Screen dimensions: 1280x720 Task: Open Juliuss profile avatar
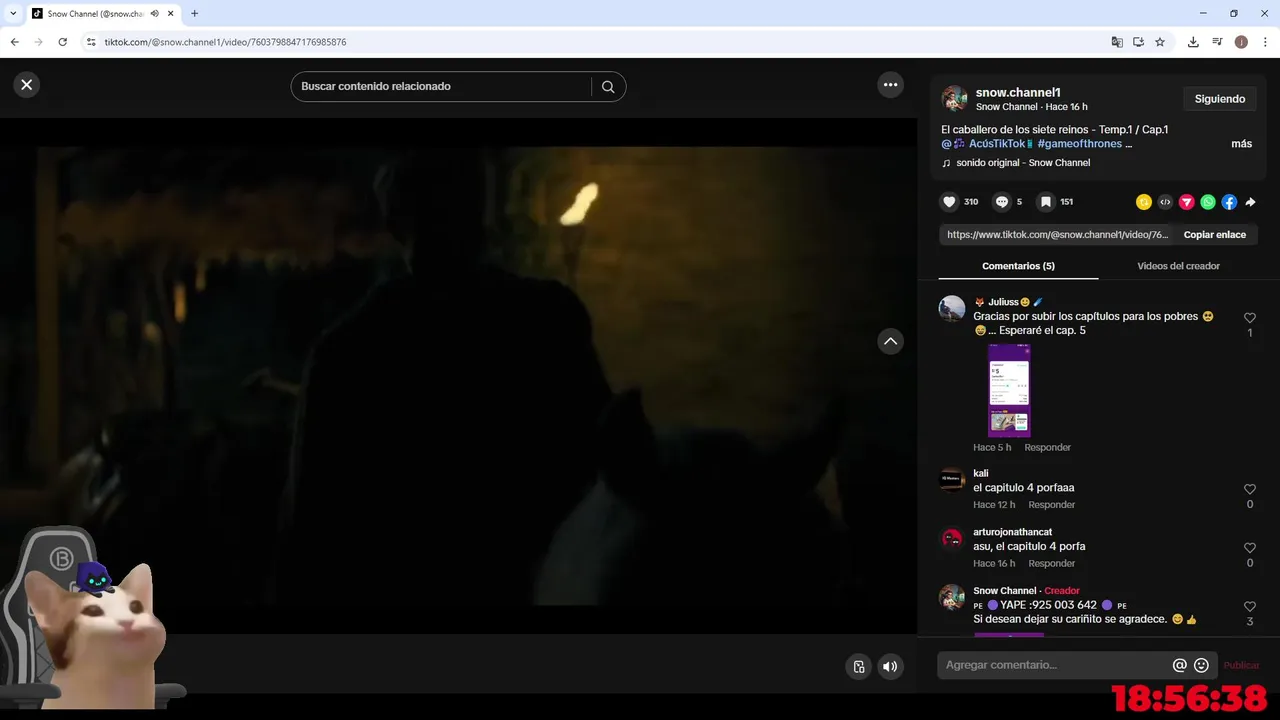952,308
